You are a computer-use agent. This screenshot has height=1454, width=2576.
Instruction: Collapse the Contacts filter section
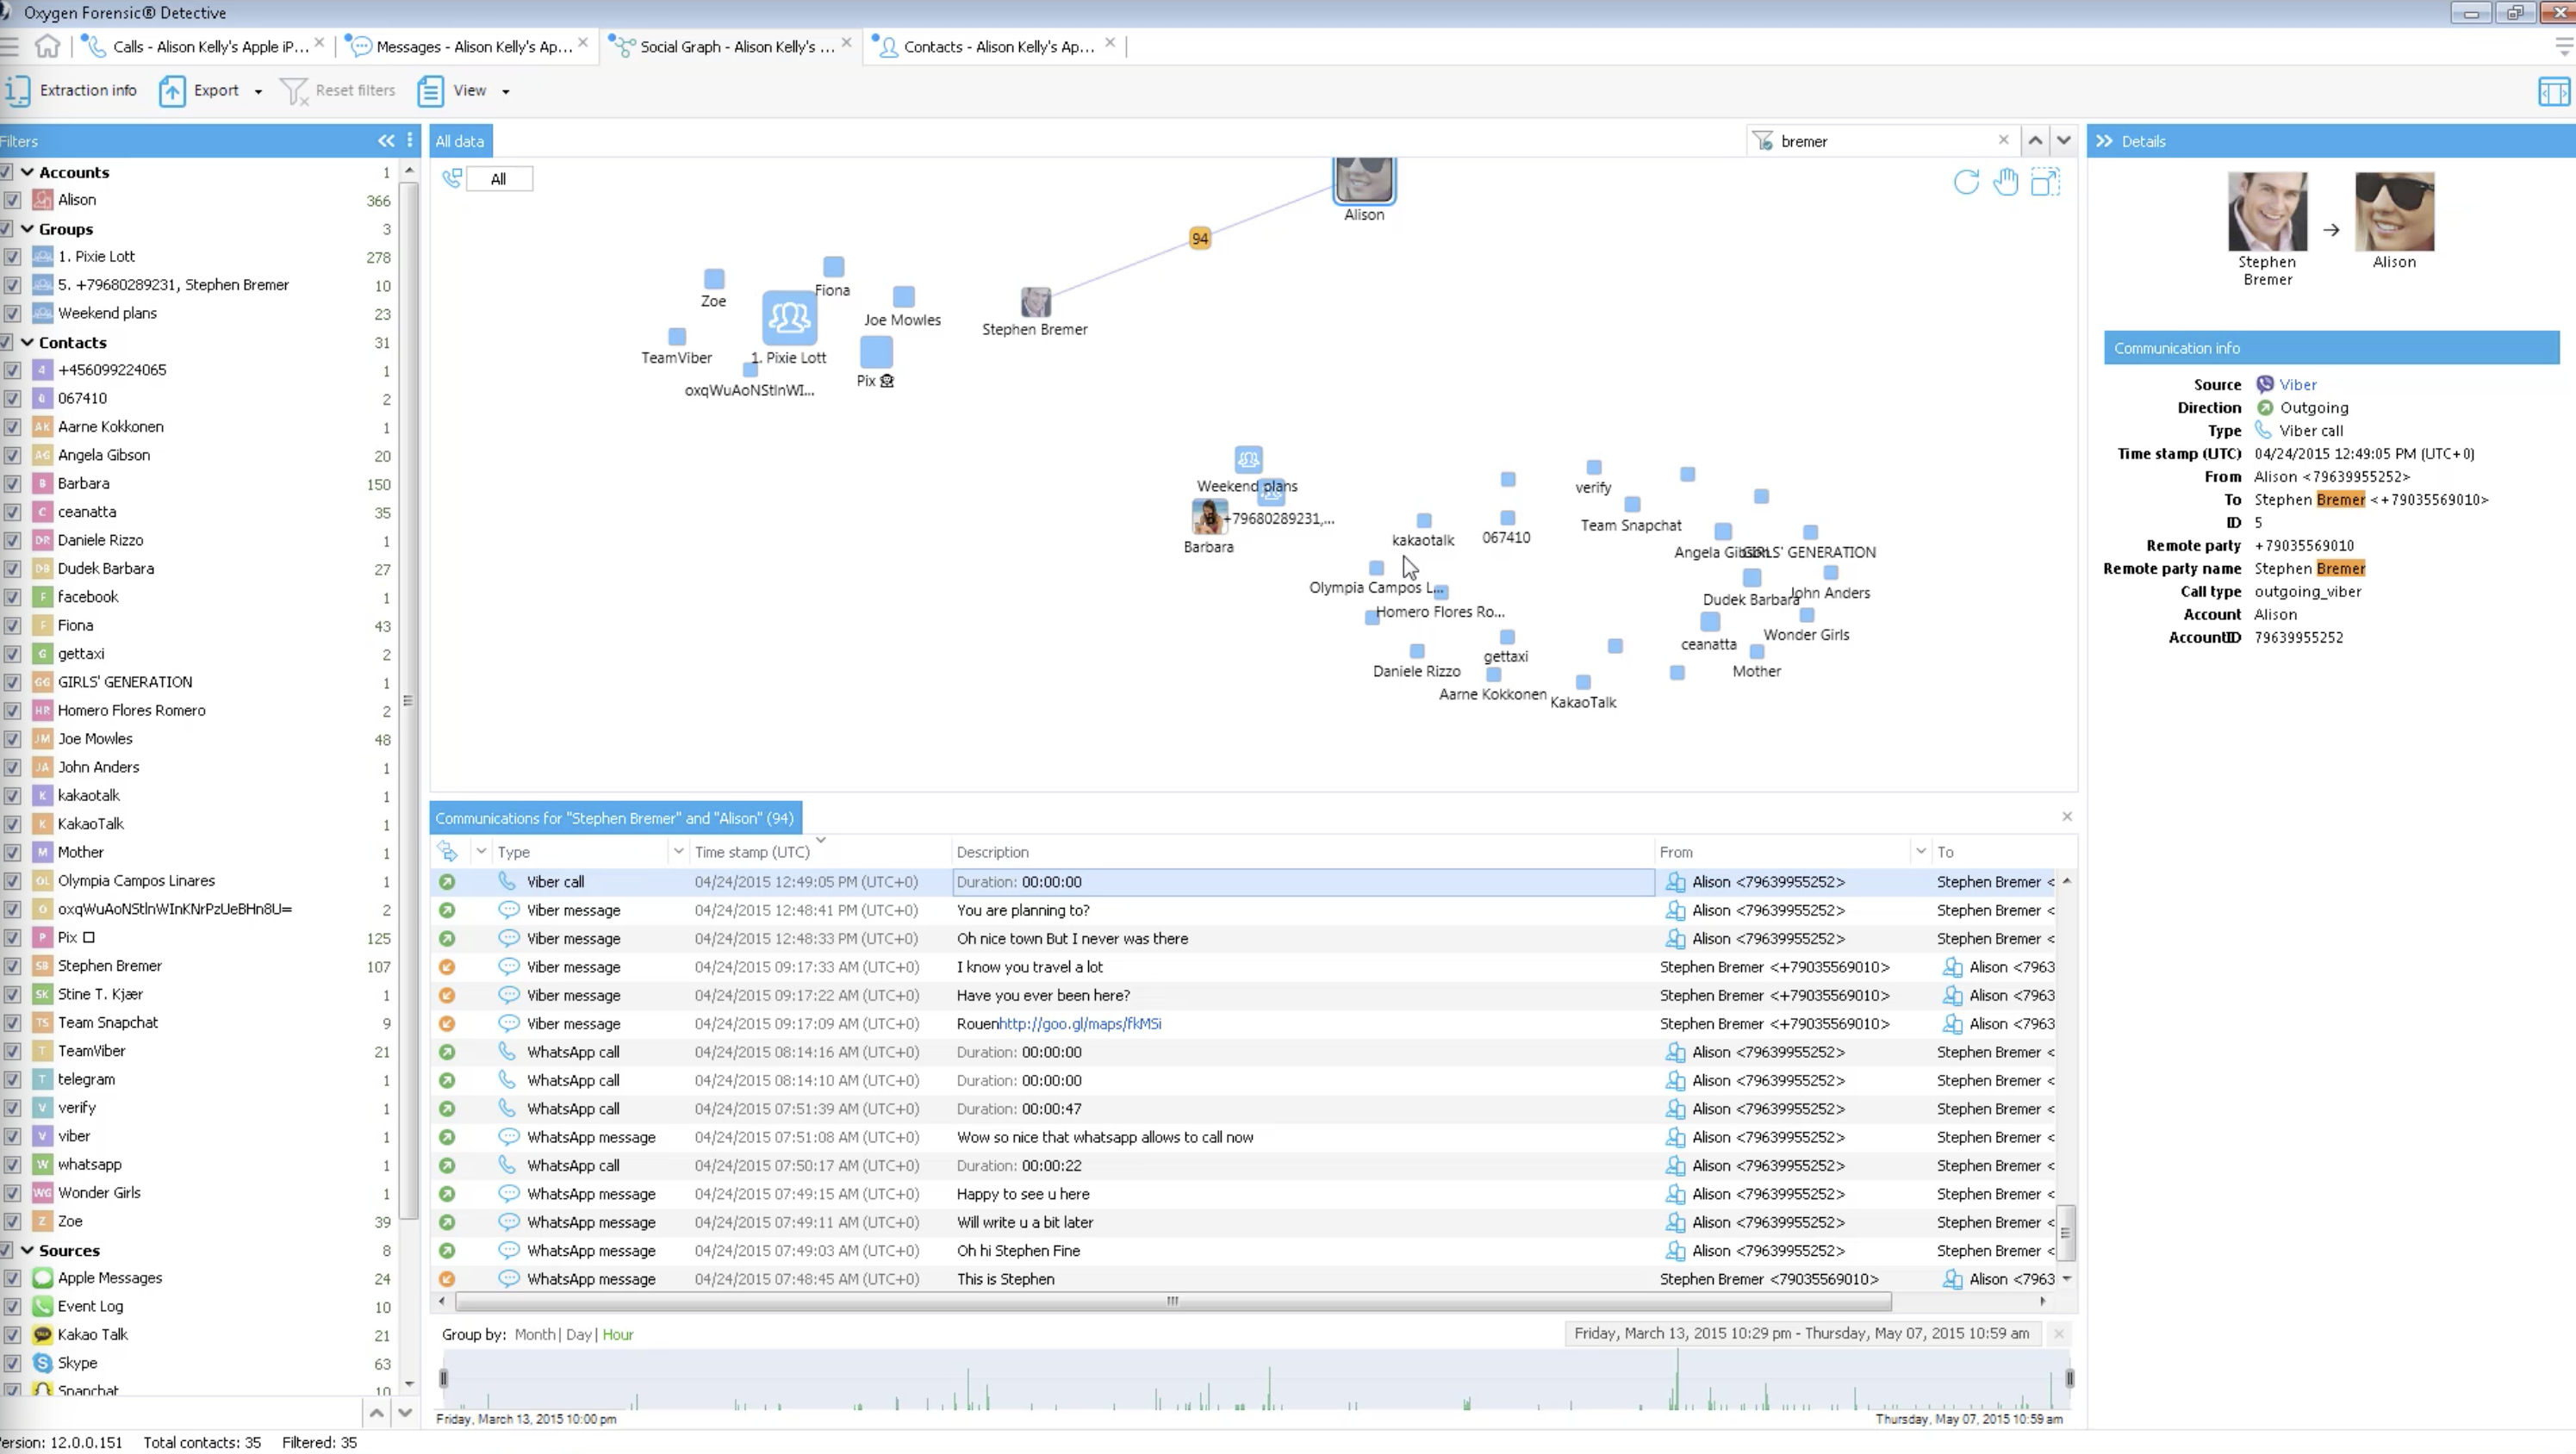click(27, 342)
